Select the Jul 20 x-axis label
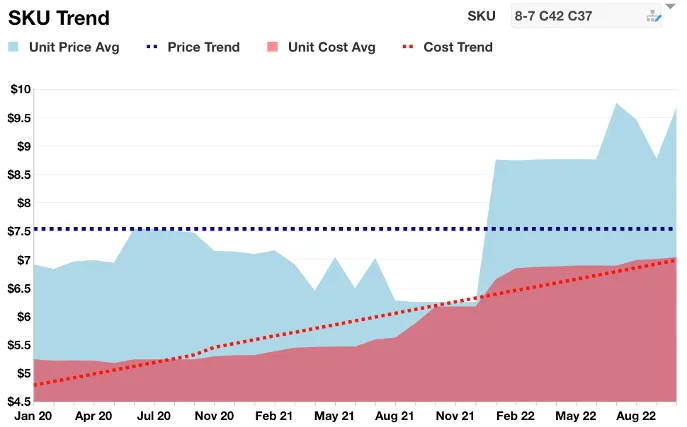This screenshot has height=427, width=687. (x=154, y=416)
